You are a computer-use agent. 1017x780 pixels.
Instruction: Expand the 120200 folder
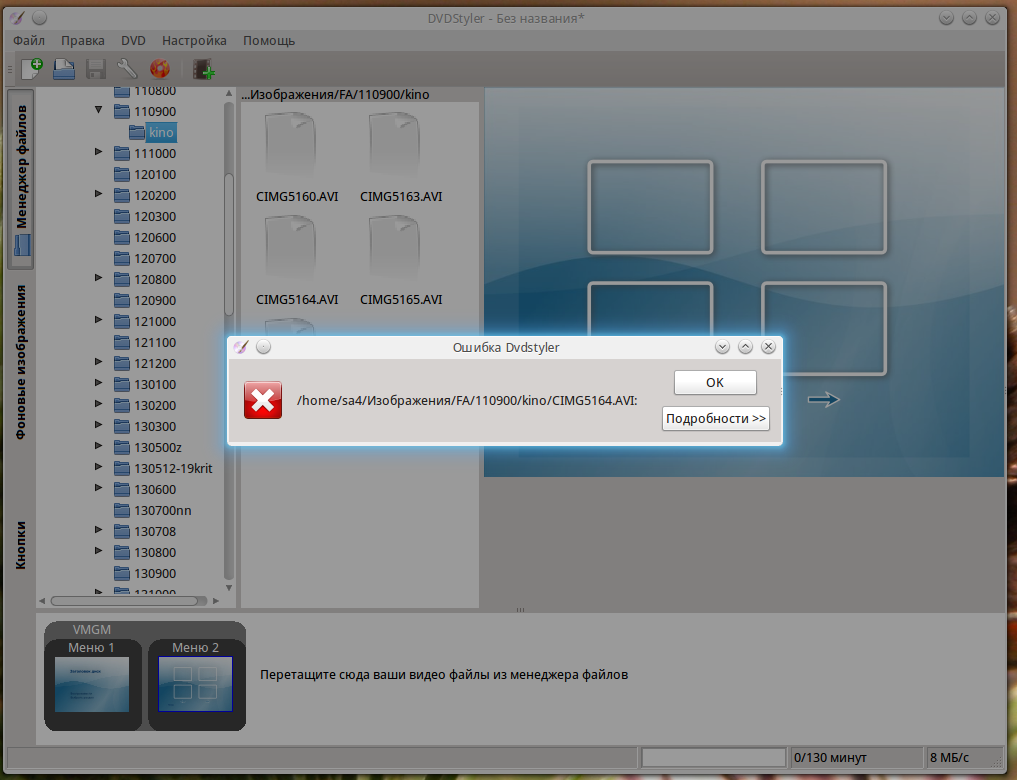click(x=99, y=194)
